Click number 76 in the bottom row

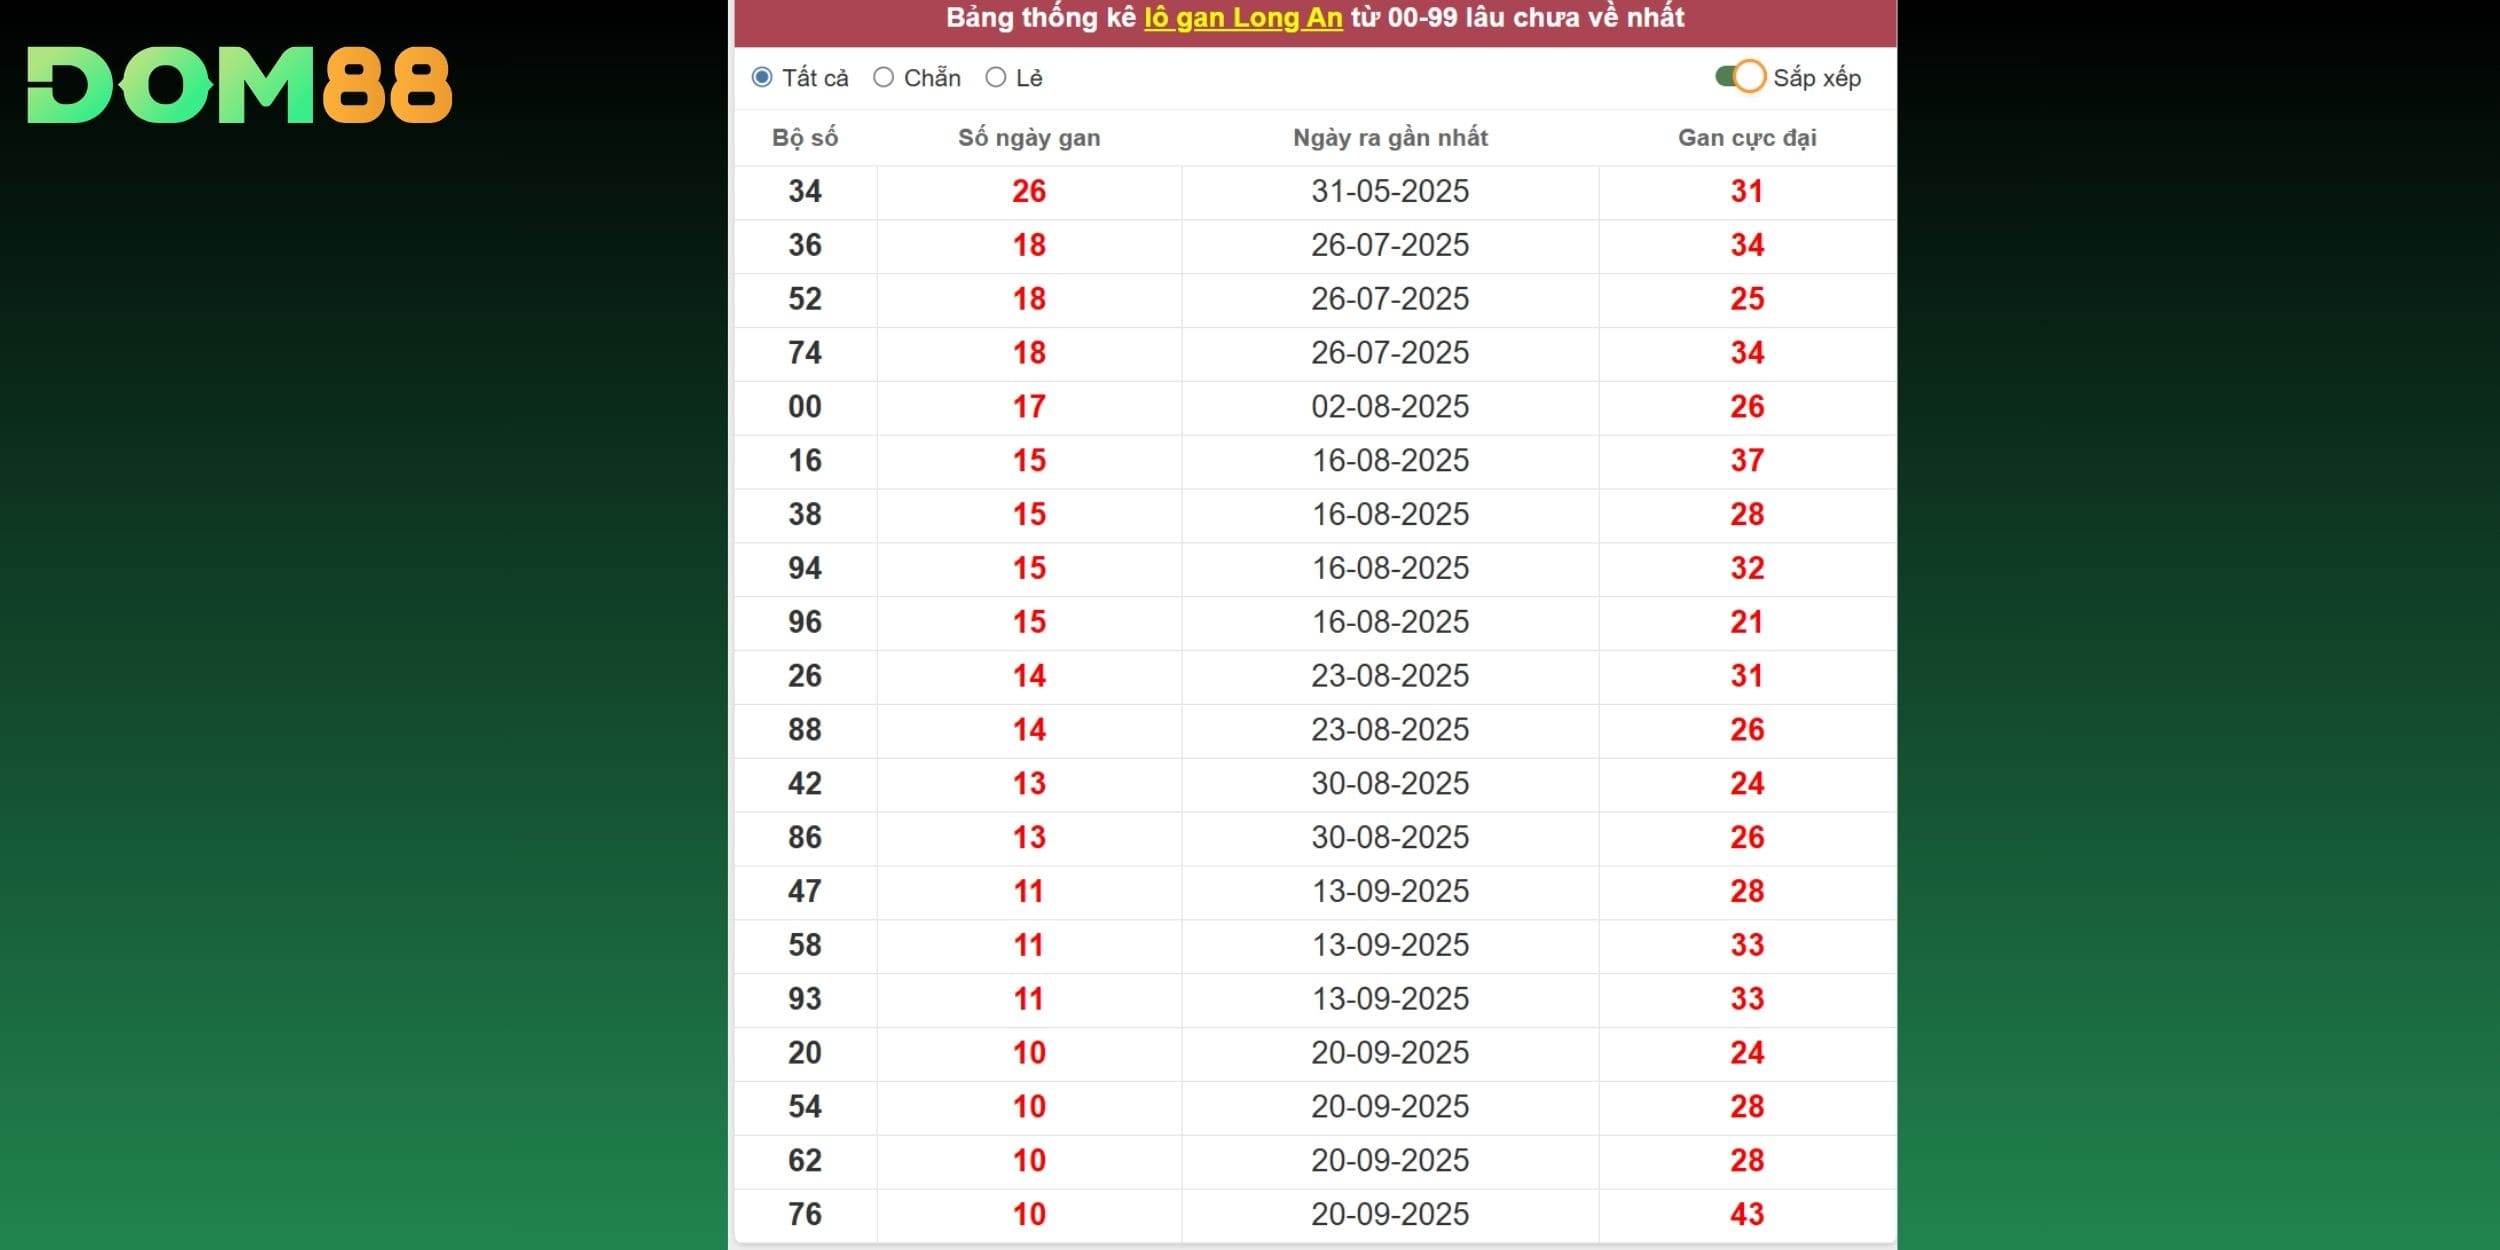click(x=805, y=1214)
